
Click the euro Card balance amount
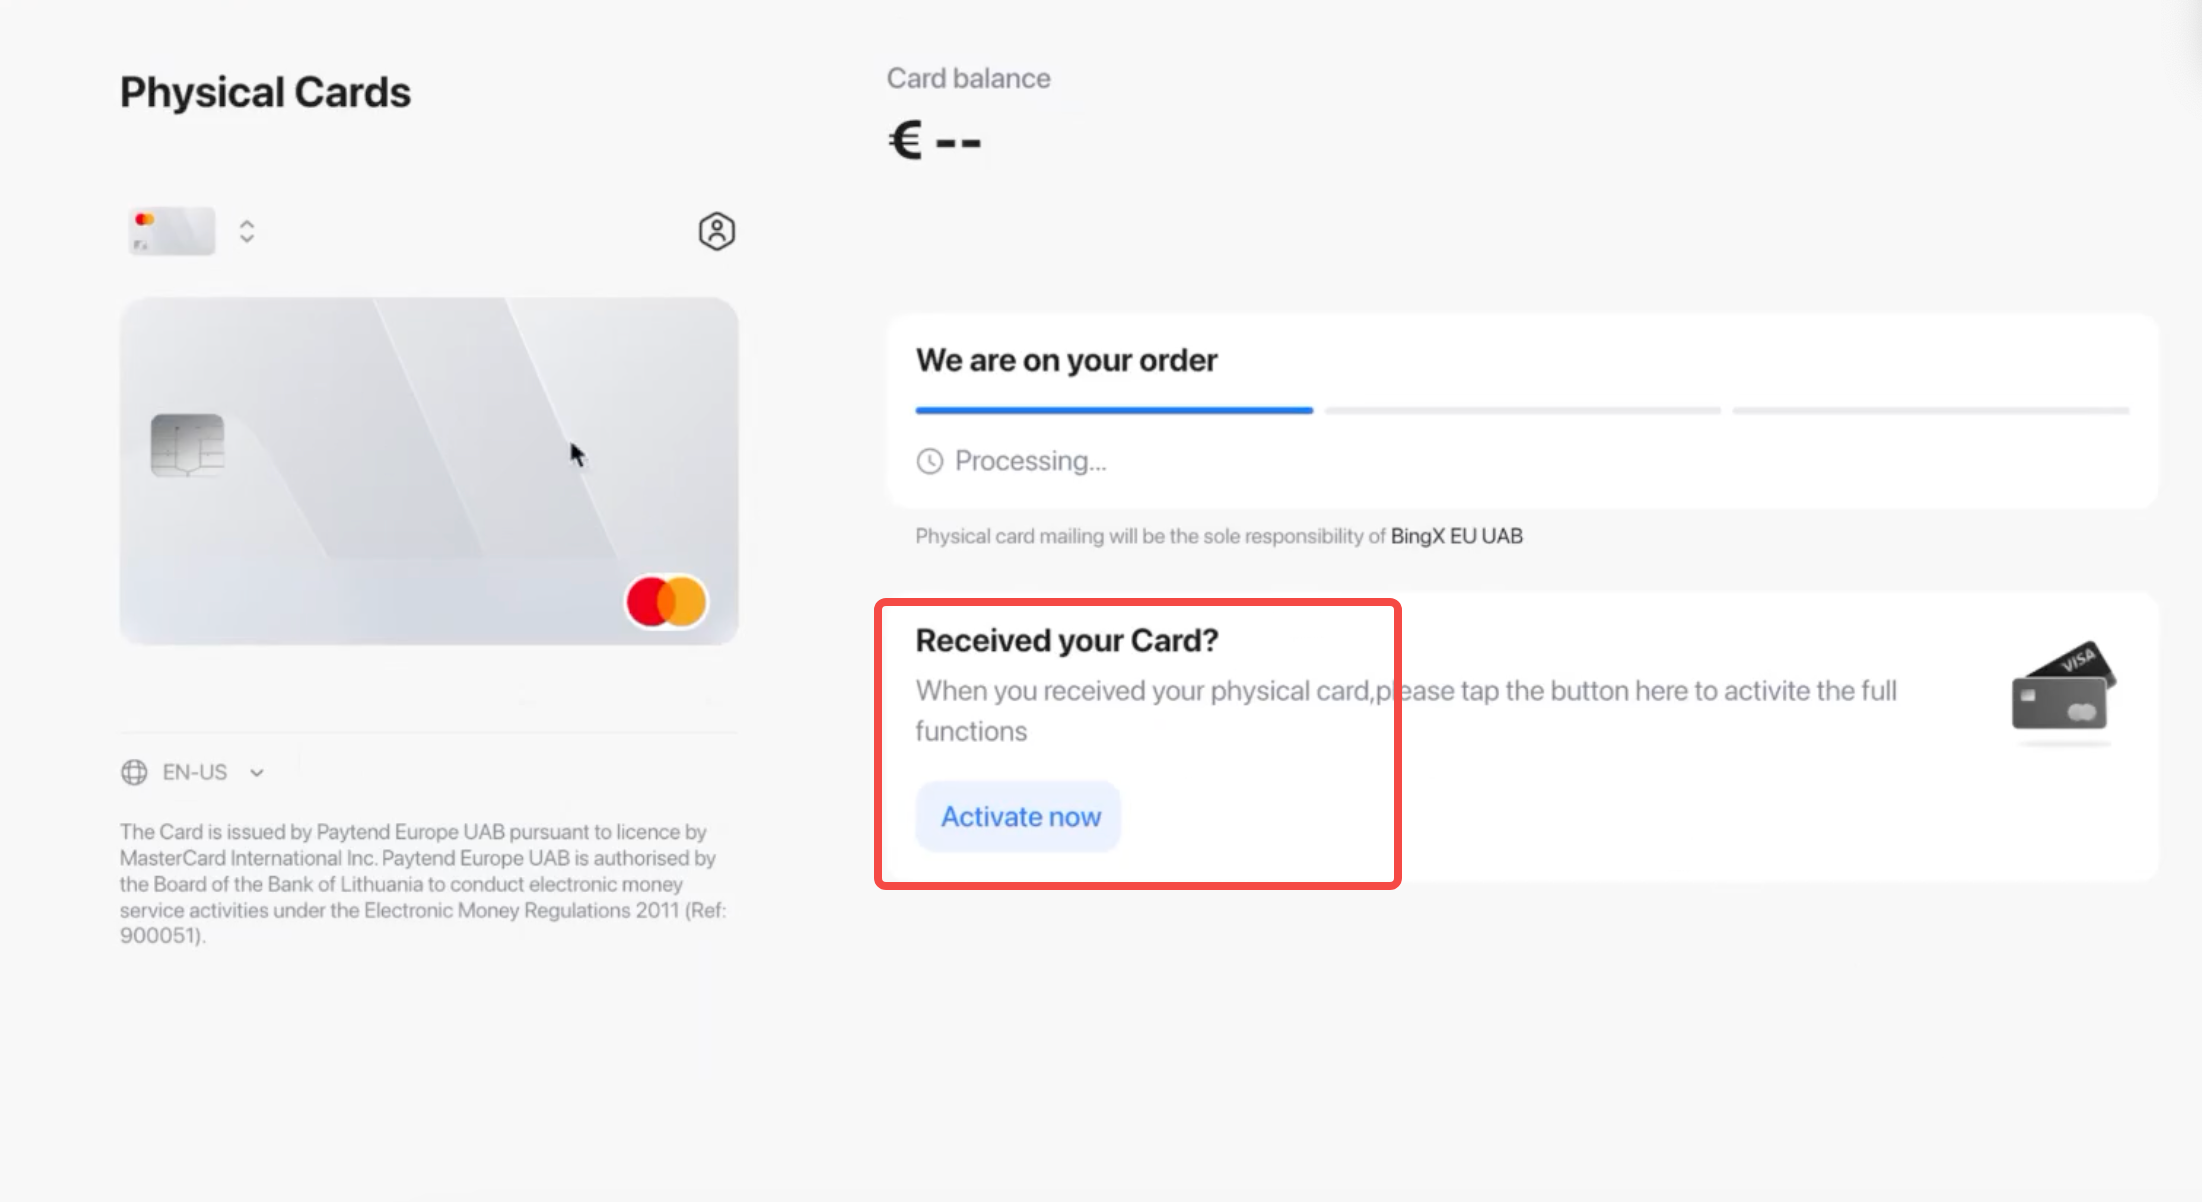pos(935,140)
